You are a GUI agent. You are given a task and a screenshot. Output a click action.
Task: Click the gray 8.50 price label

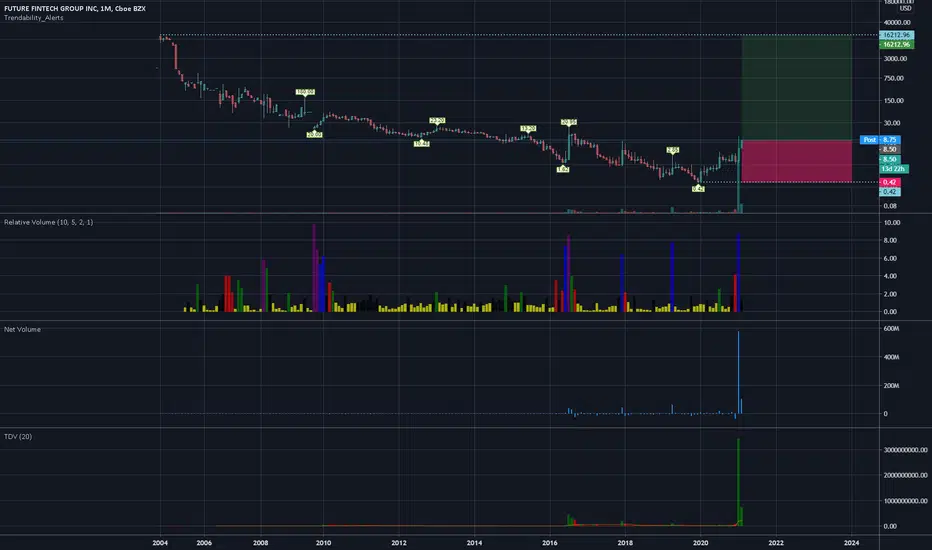coord(890,149)
